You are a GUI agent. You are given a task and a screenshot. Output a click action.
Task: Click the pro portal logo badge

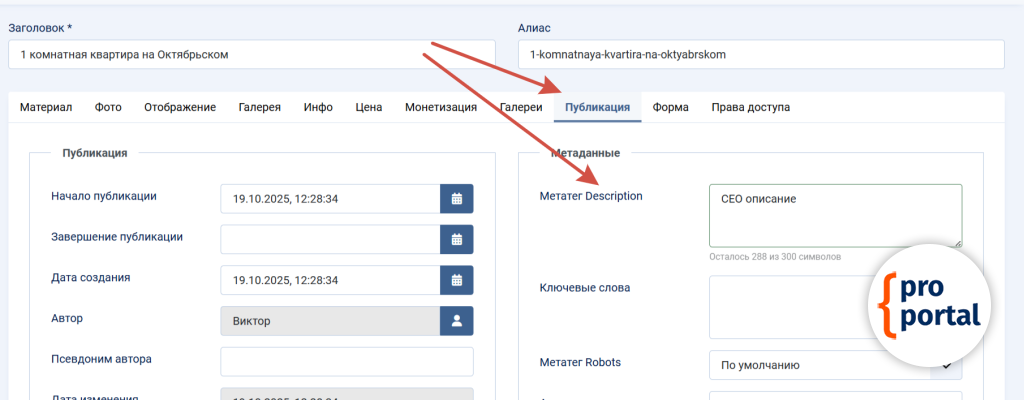pyautogui.click(x=929, y=304)
